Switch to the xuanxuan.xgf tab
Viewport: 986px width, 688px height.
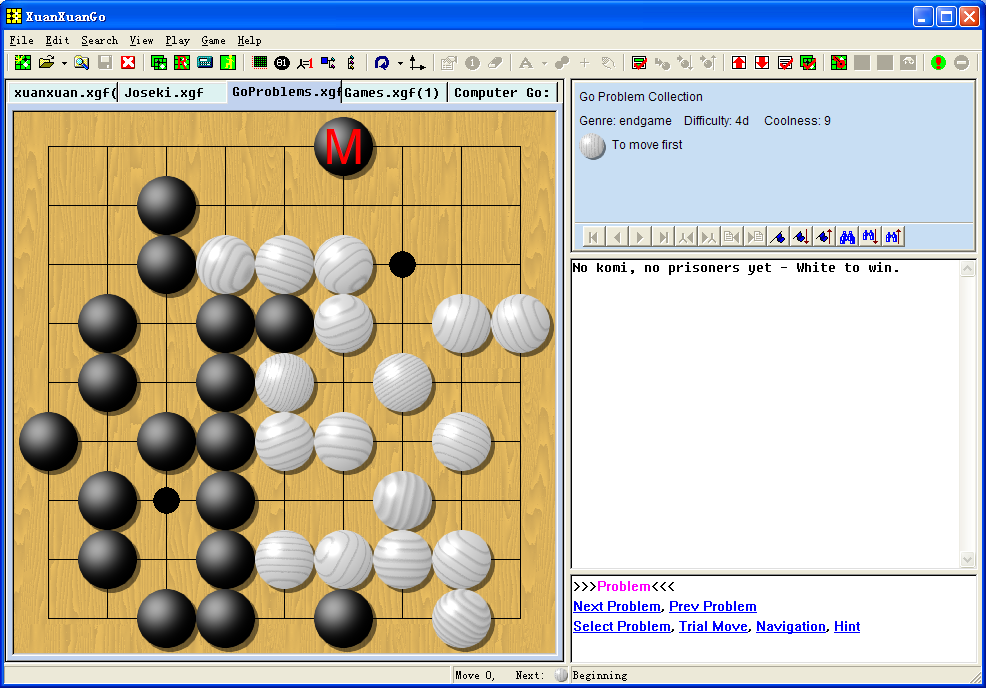[64, 92]
